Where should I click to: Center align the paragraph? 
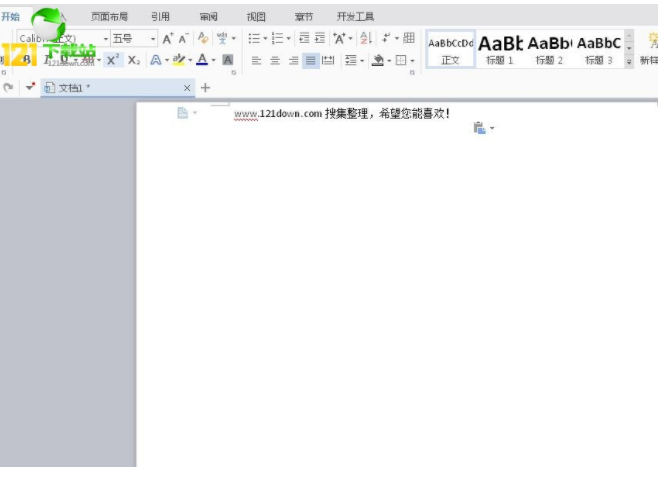pyautogui.click(x=275, y=61)
